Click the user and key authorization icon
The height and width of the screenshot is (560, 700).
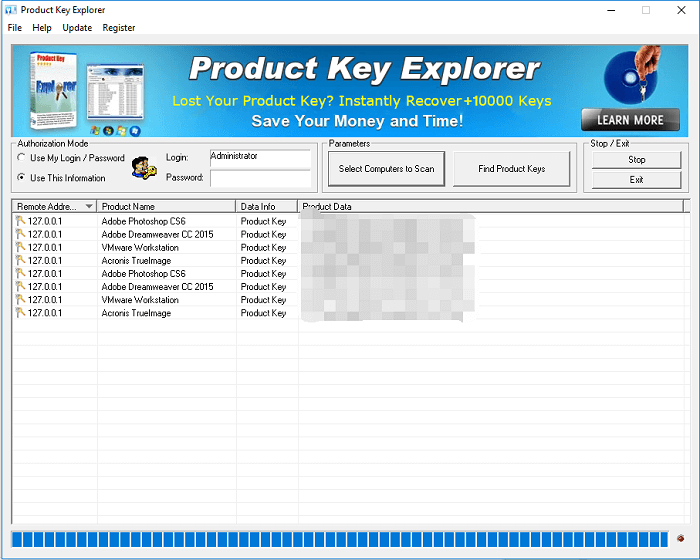[142, 167]
